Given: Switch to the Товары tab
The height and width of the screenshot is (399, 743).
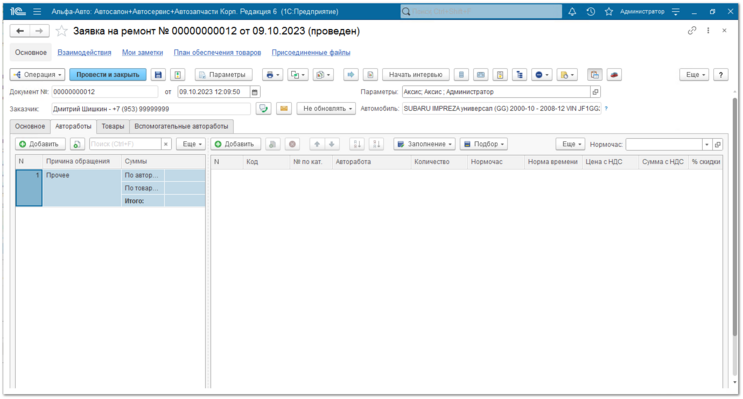Looking at the screenshot, I should (x=113, y=127).
